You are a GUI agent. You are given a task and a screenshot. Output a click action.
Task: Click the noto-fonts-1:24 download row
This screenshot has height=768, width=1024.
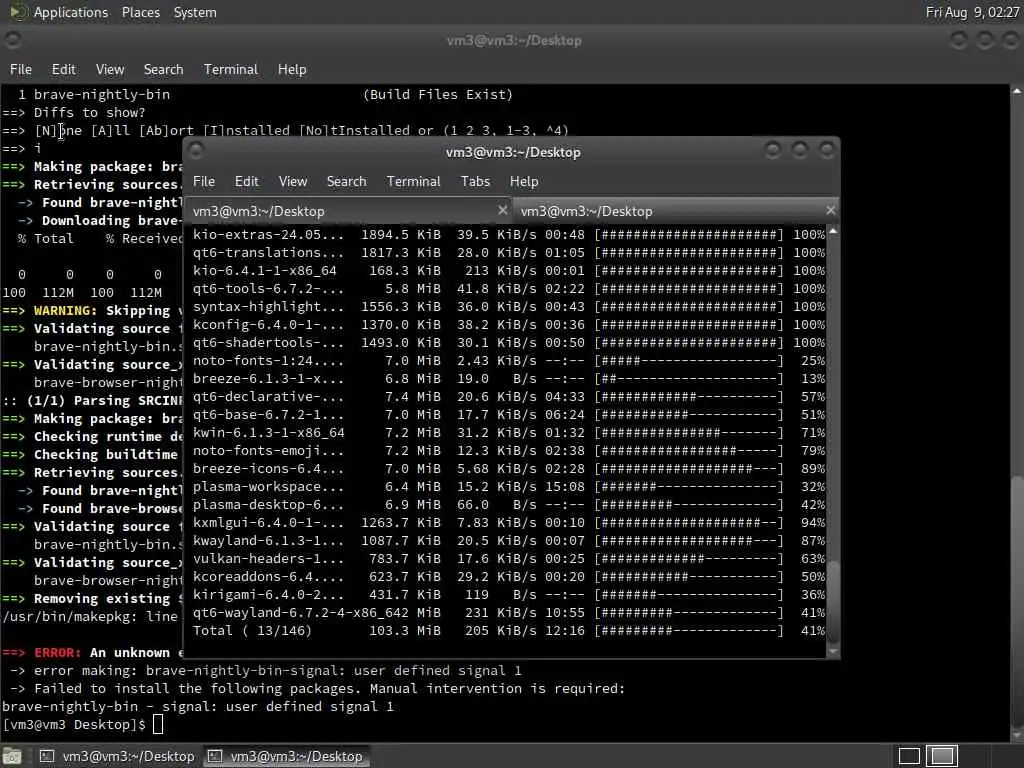[x=509, y=360]
